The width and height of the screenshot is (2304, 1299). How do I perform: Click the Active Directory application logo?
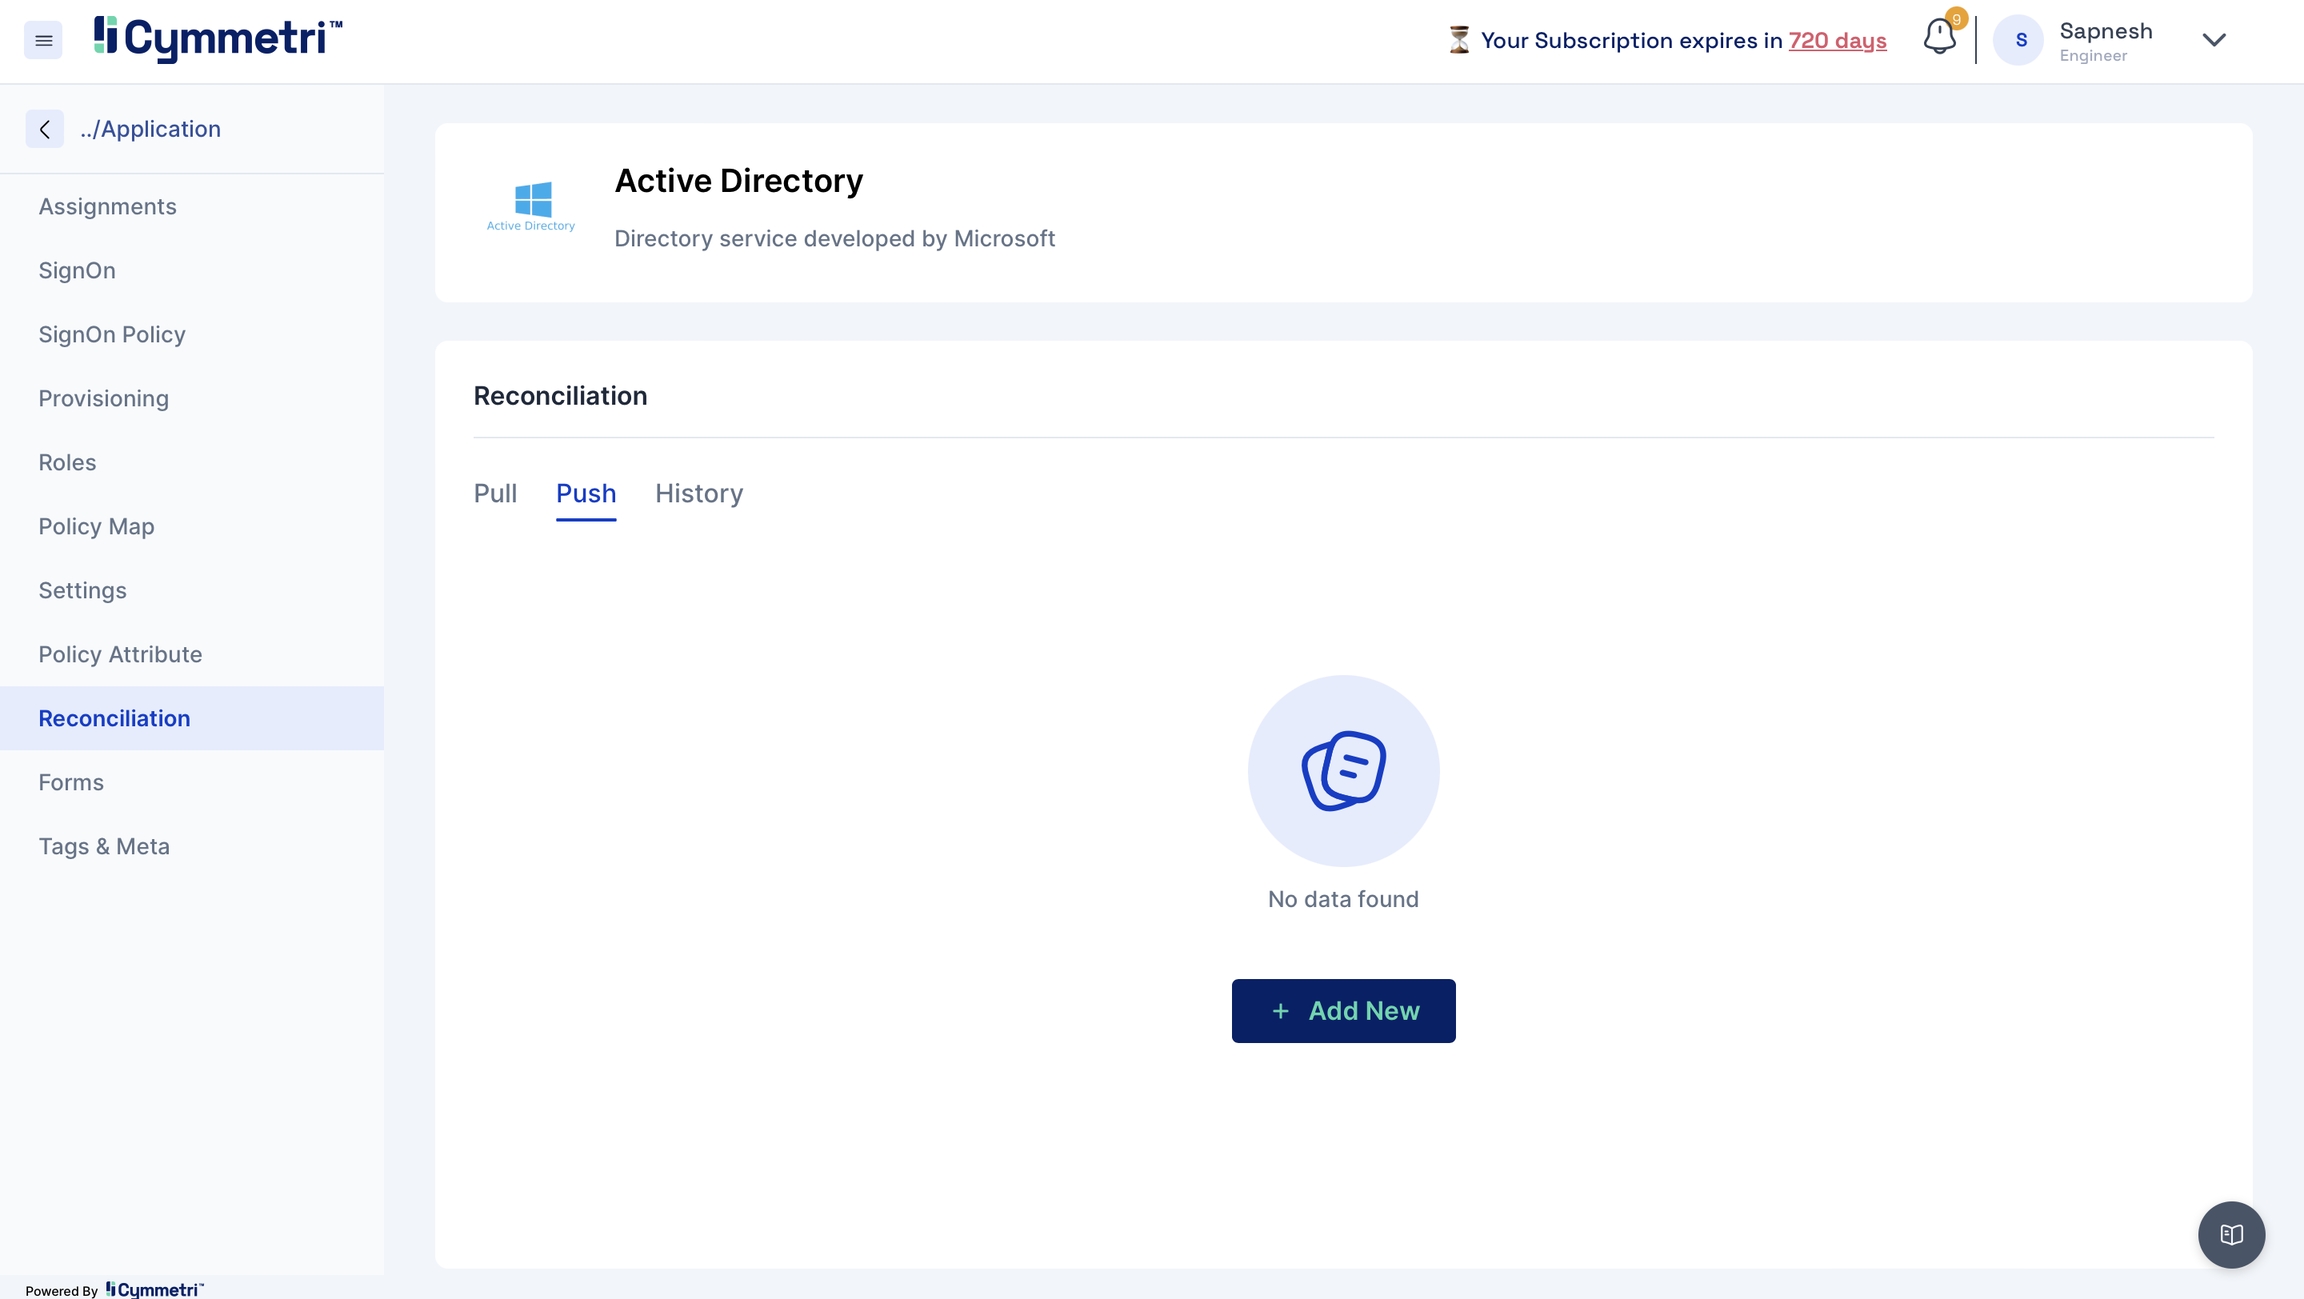531,206
